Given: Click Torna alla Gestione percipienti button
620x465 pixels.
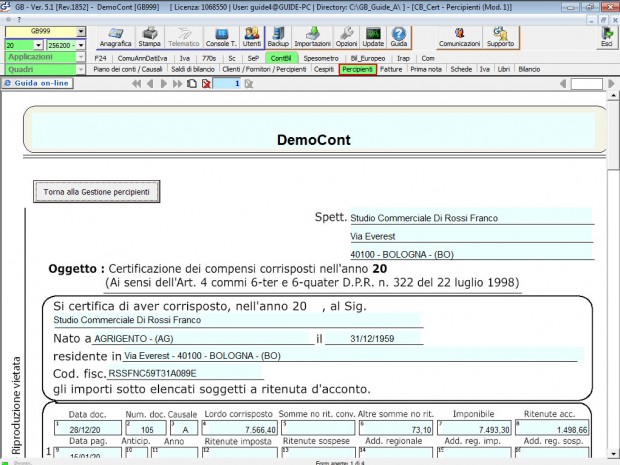Looking at the screenshot, I should pos(96,192).
